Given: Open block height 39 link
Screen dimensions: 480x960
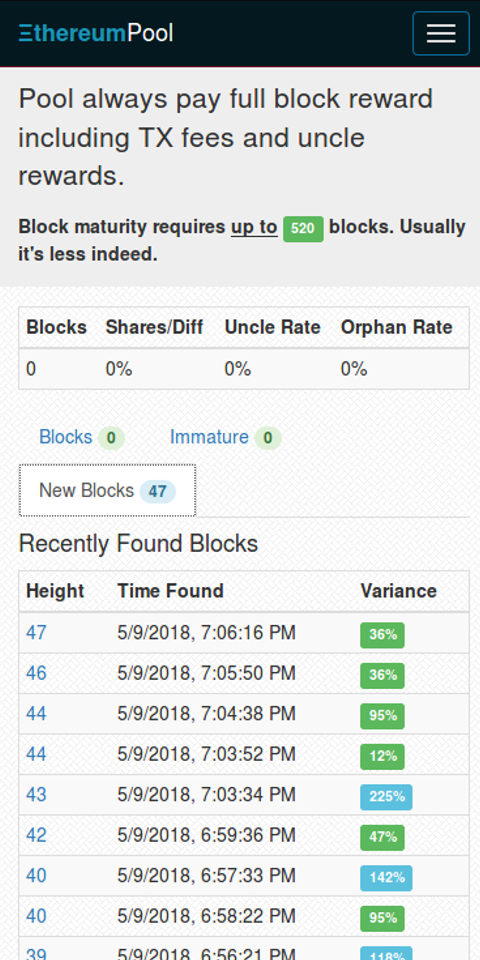Looking at the screenshot, I should pos(36,953).
